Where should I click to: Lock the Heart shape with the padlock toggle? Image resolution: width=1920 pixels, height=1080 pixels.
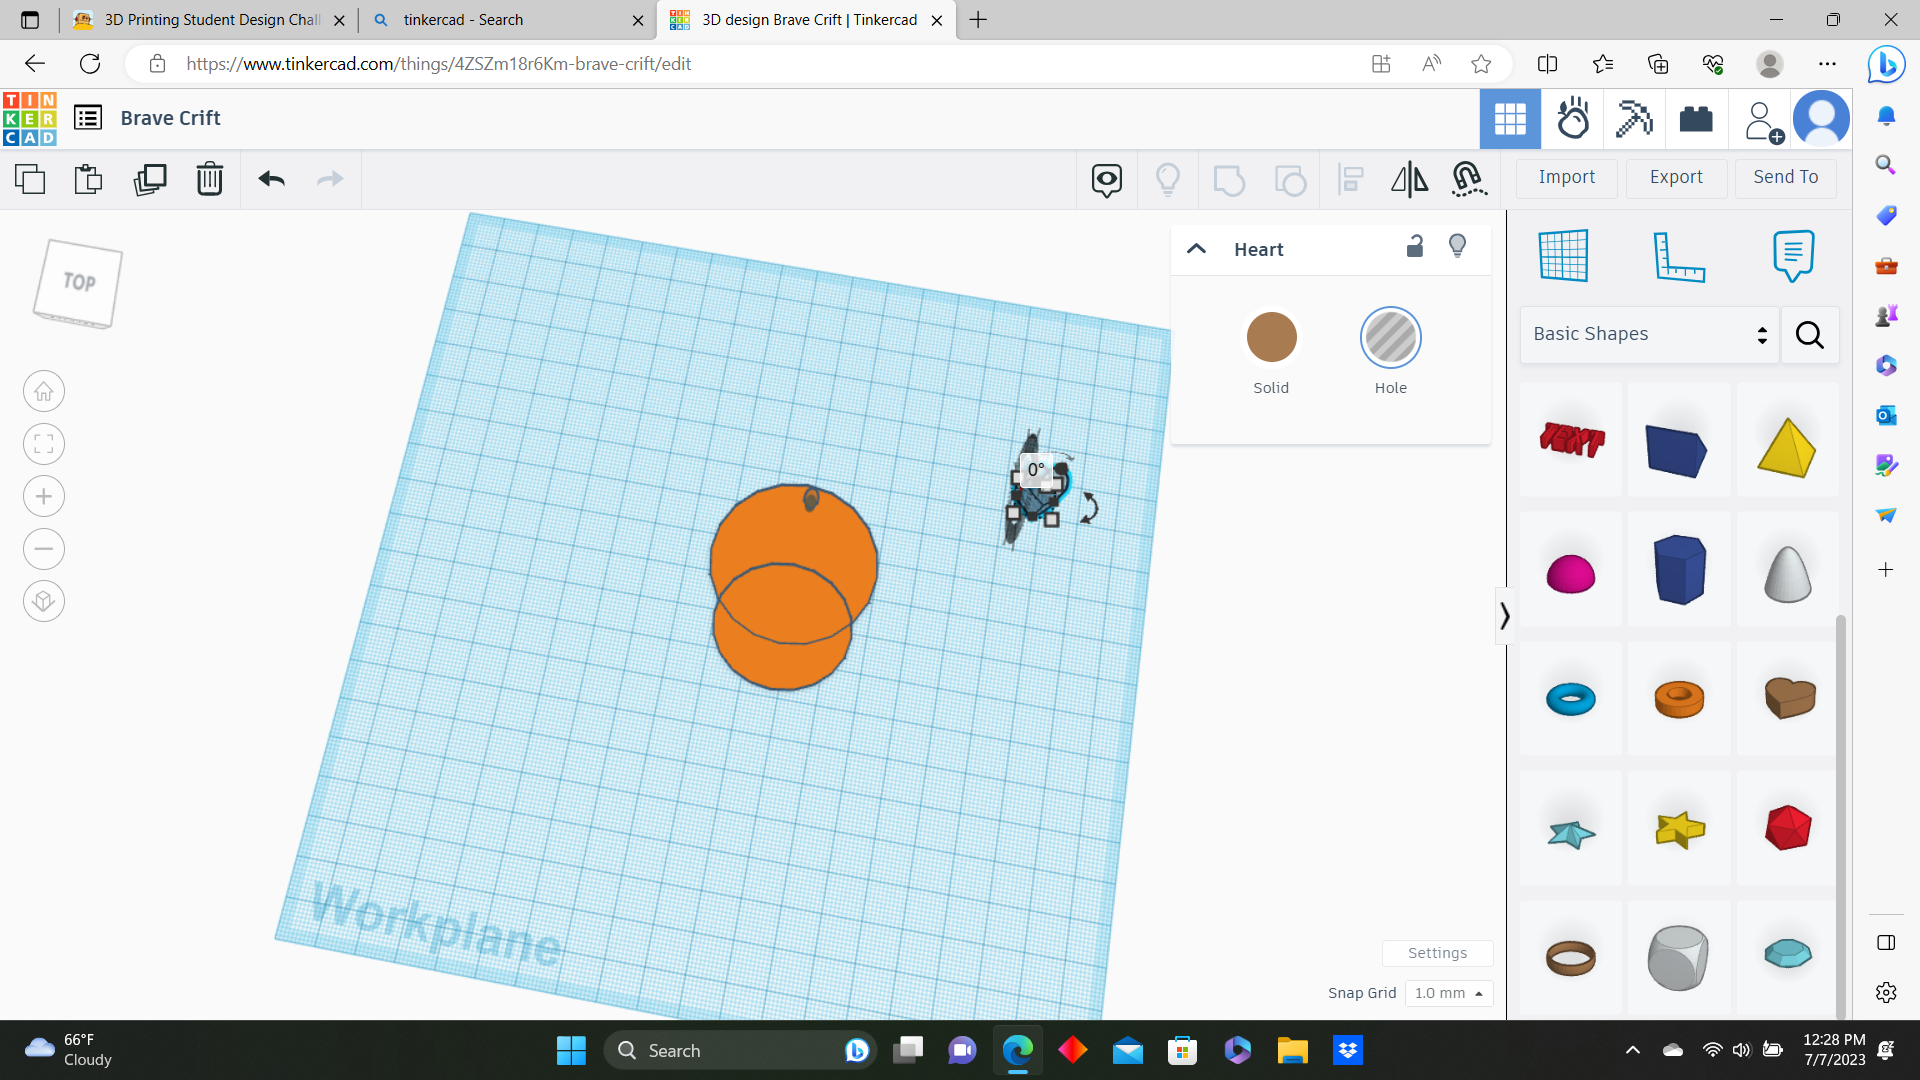pyautogui.click(x=1414, y=246)
